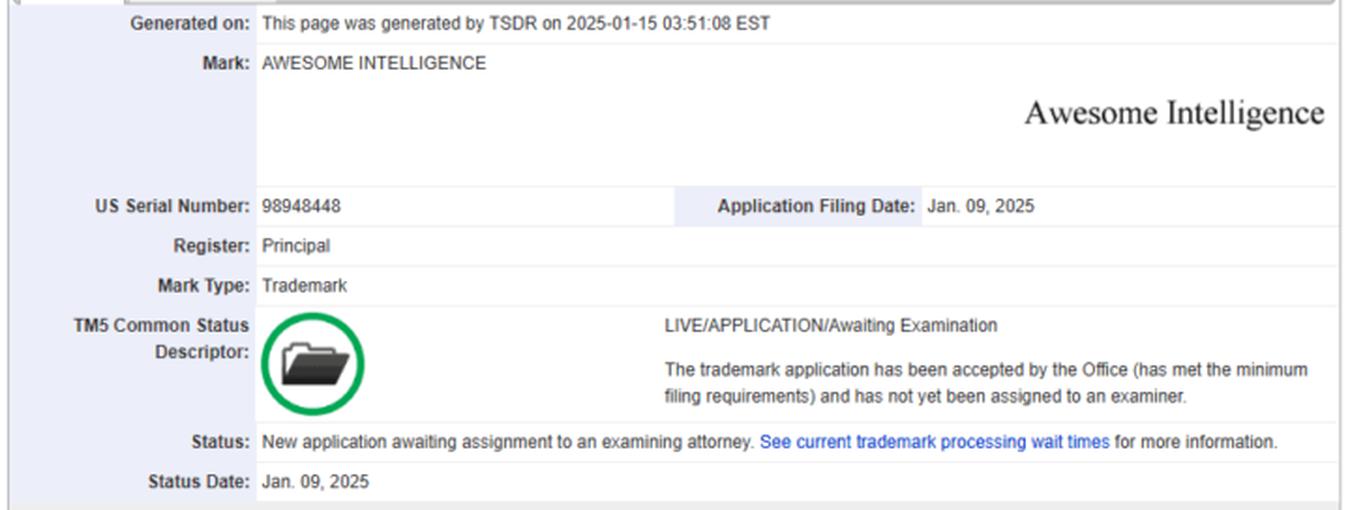Click the TM5 Common Status Descriptor label
The width and height of the screenshot is (1350, 510).
click(161, 339)
